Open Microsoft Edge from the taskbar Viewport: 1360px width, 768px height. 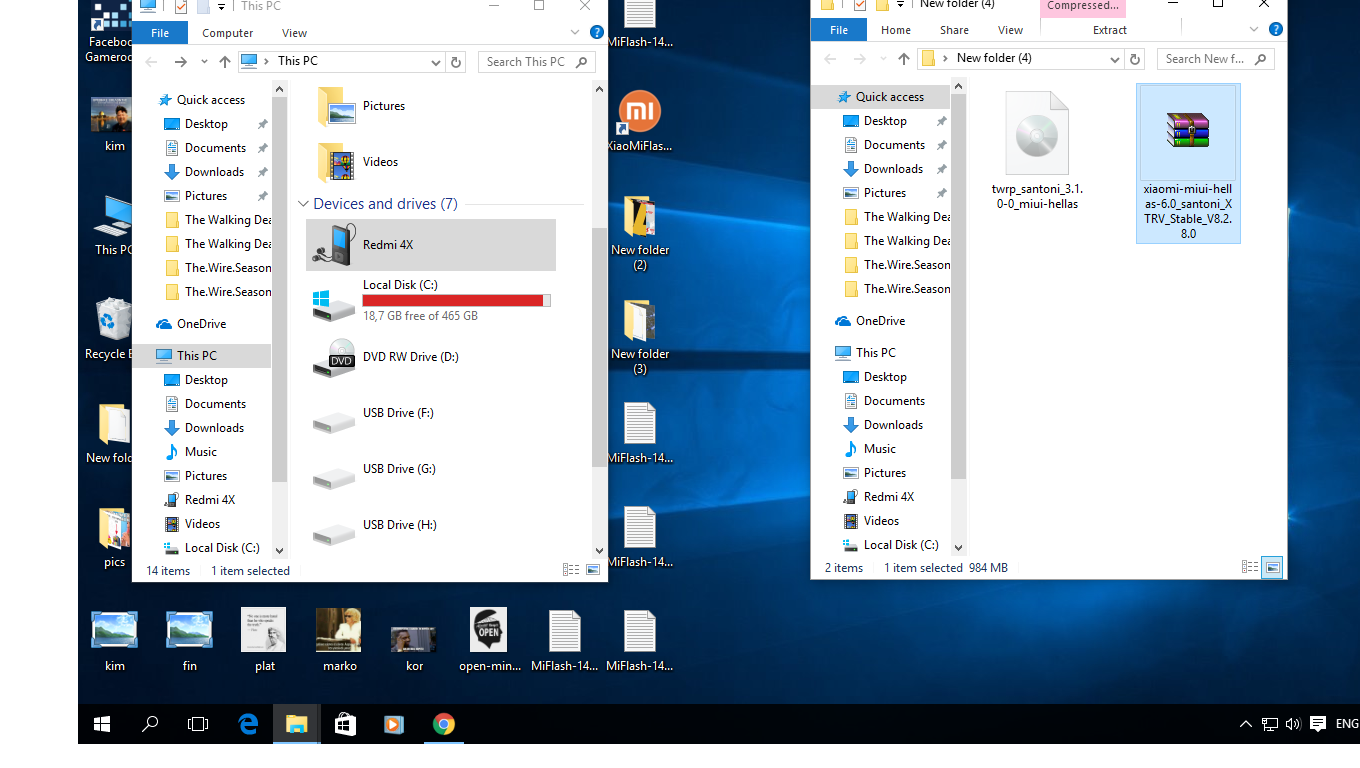[x=248, y=724]
